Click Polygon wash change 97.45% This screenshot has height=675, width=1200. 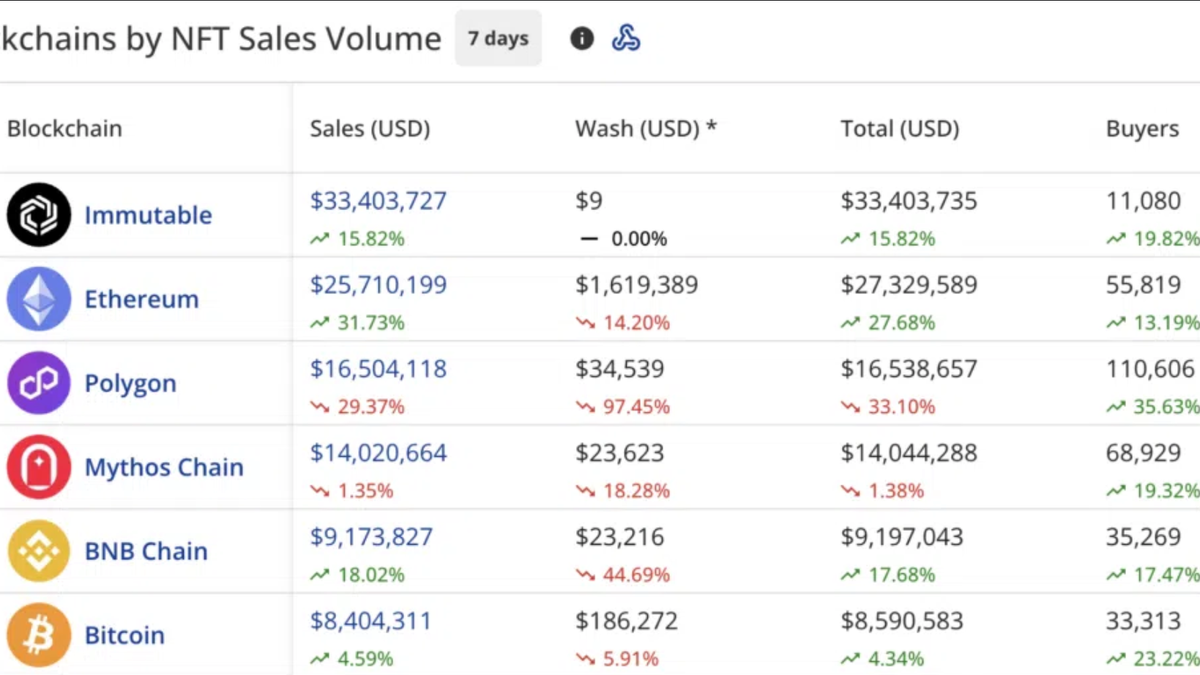[623, 407]
